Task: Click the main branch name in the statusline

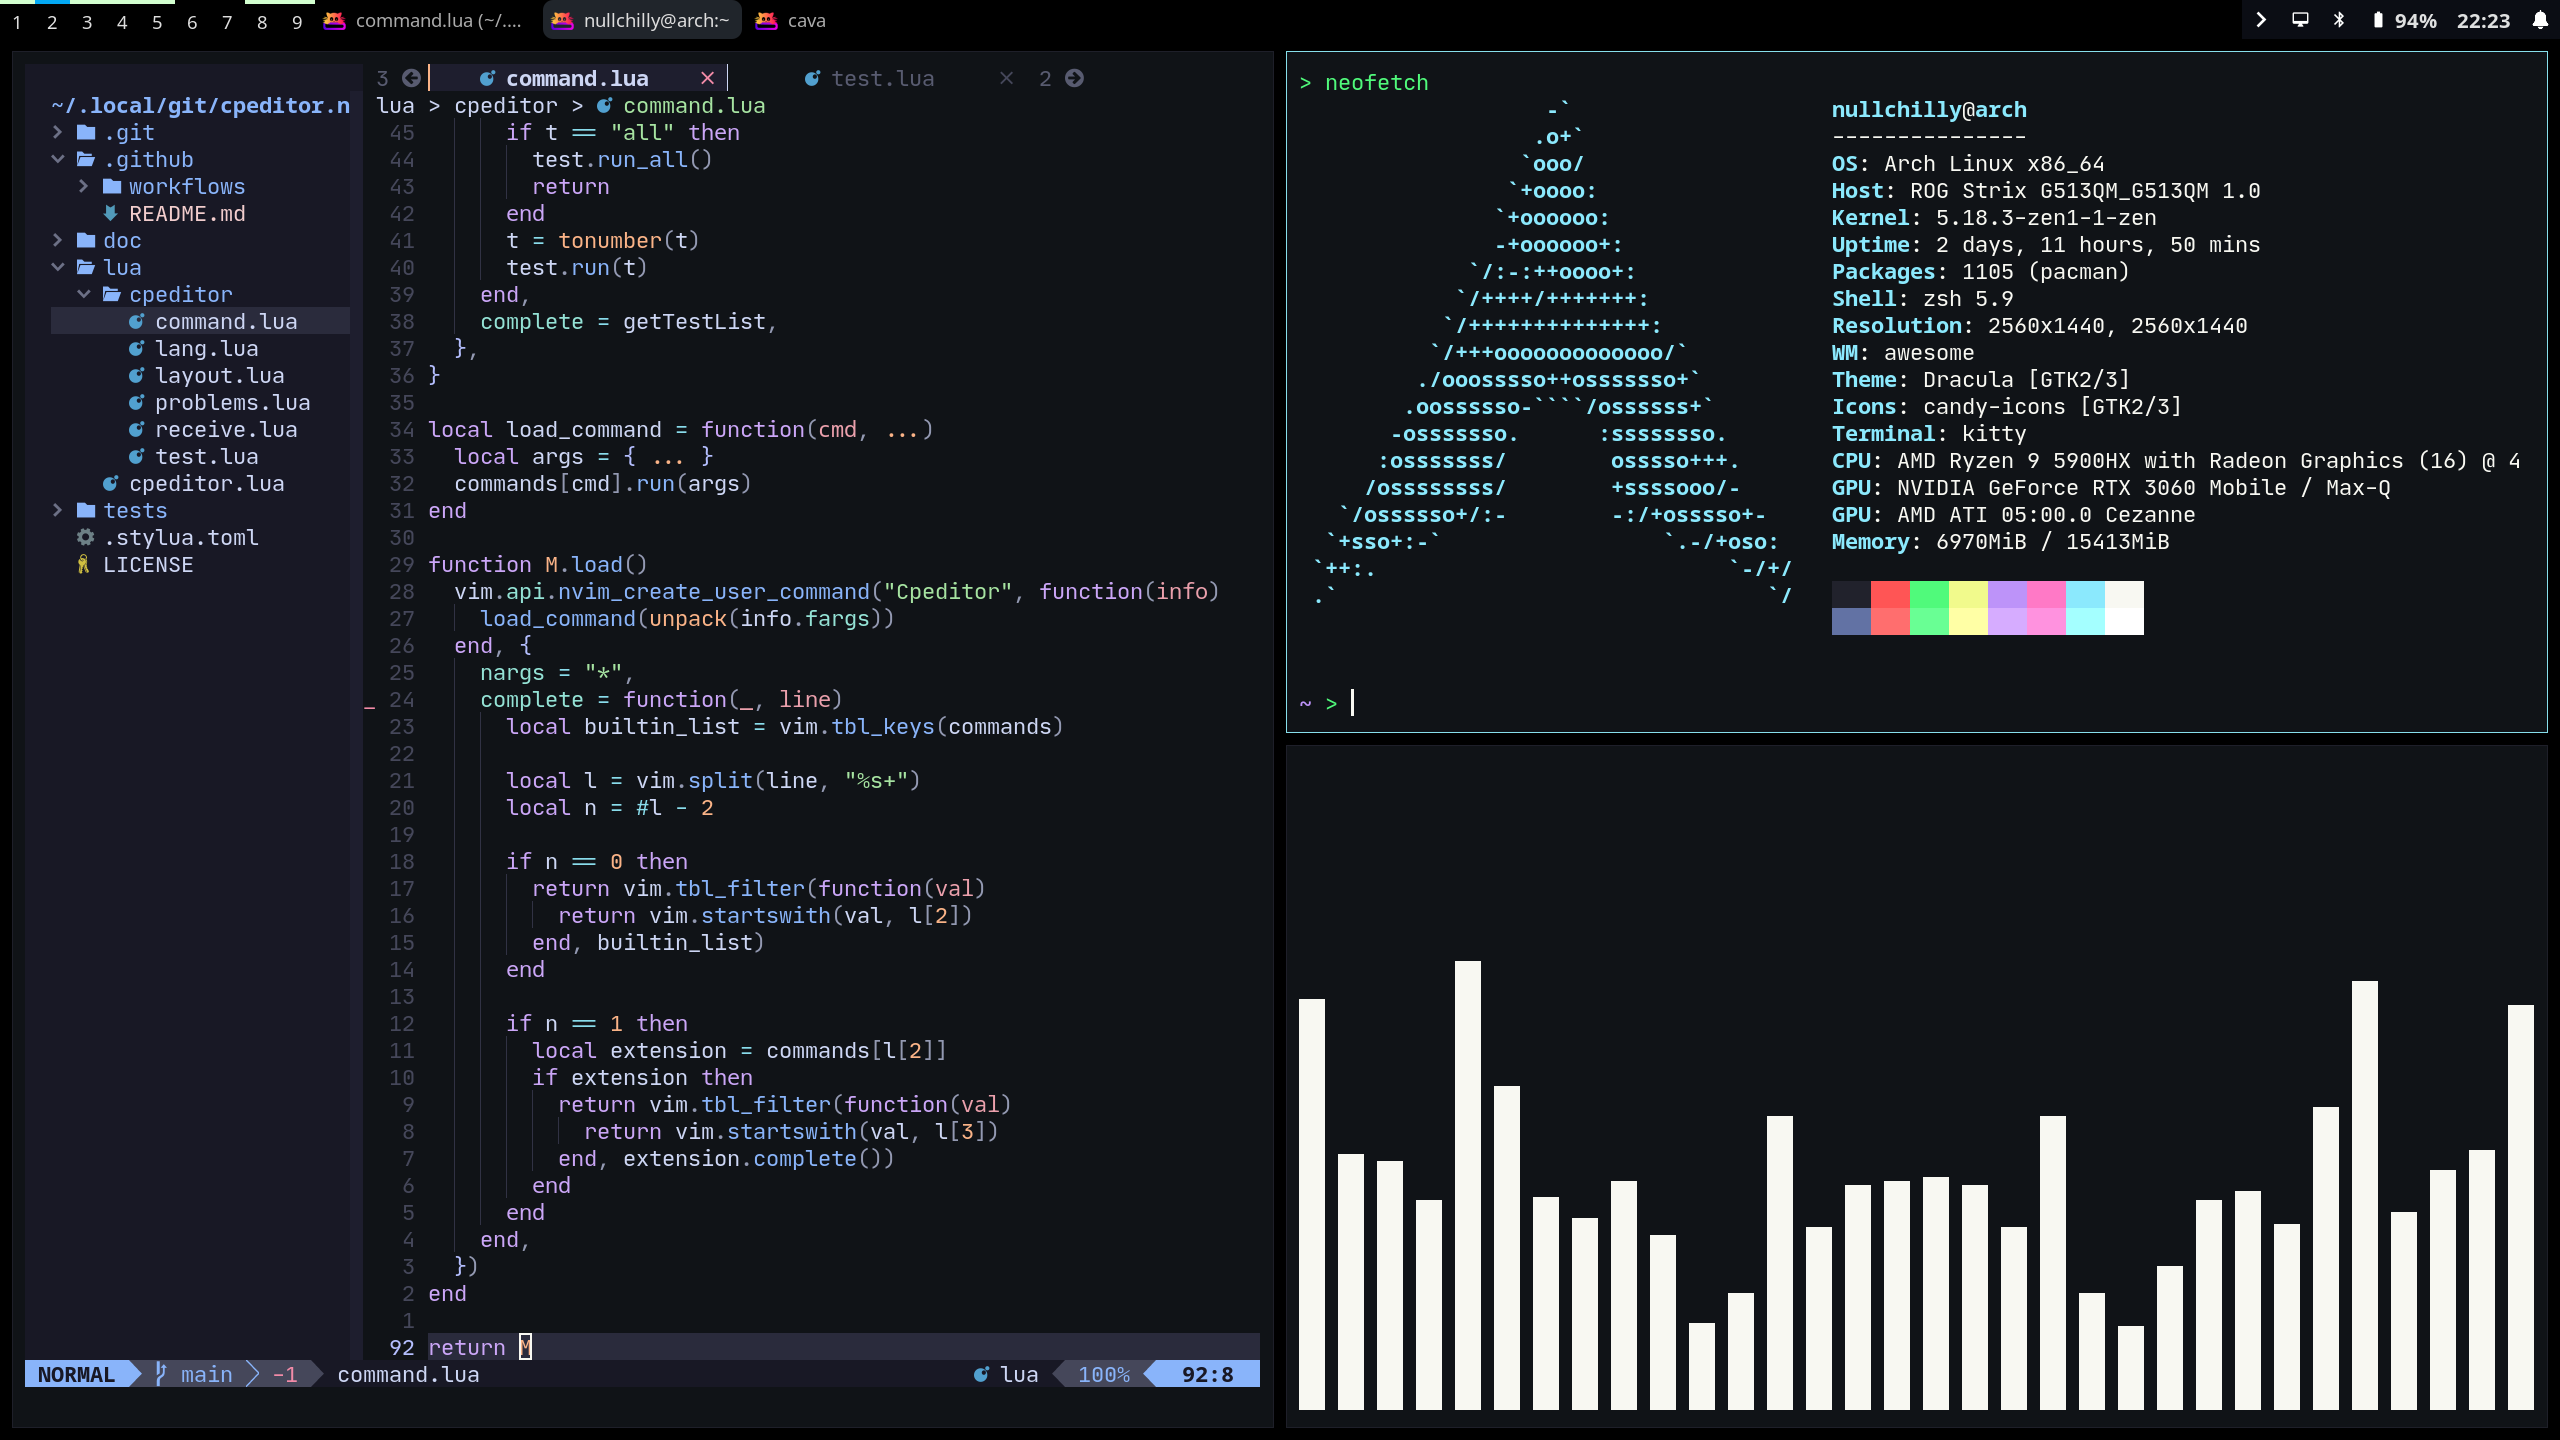Action: point(206,1374)
